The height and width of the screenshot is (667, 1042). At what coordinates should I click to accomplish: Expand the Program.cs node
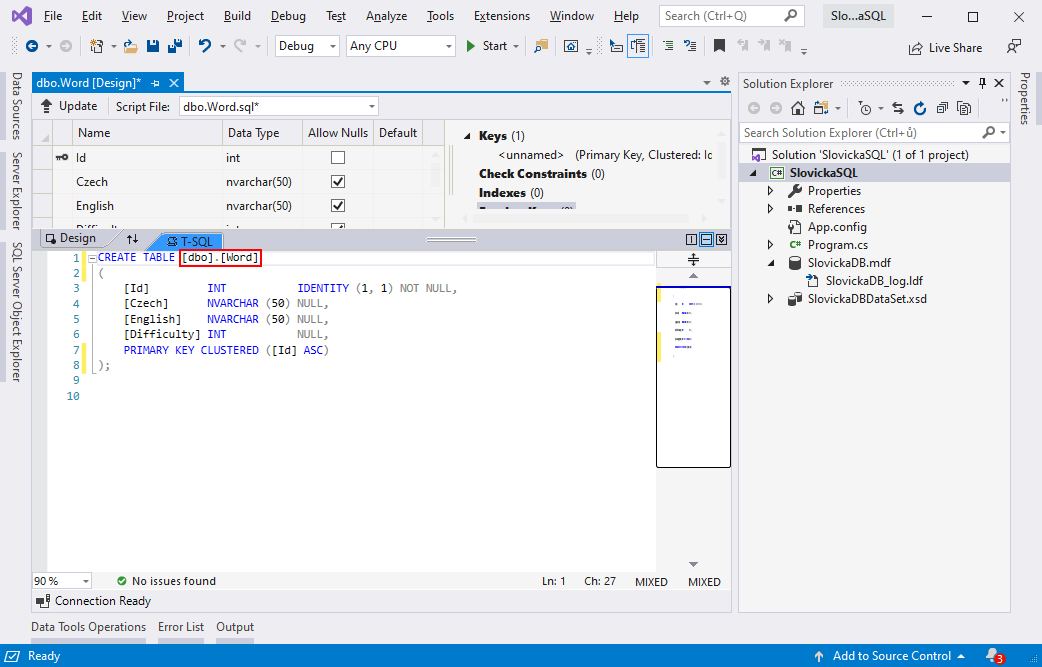770,244
